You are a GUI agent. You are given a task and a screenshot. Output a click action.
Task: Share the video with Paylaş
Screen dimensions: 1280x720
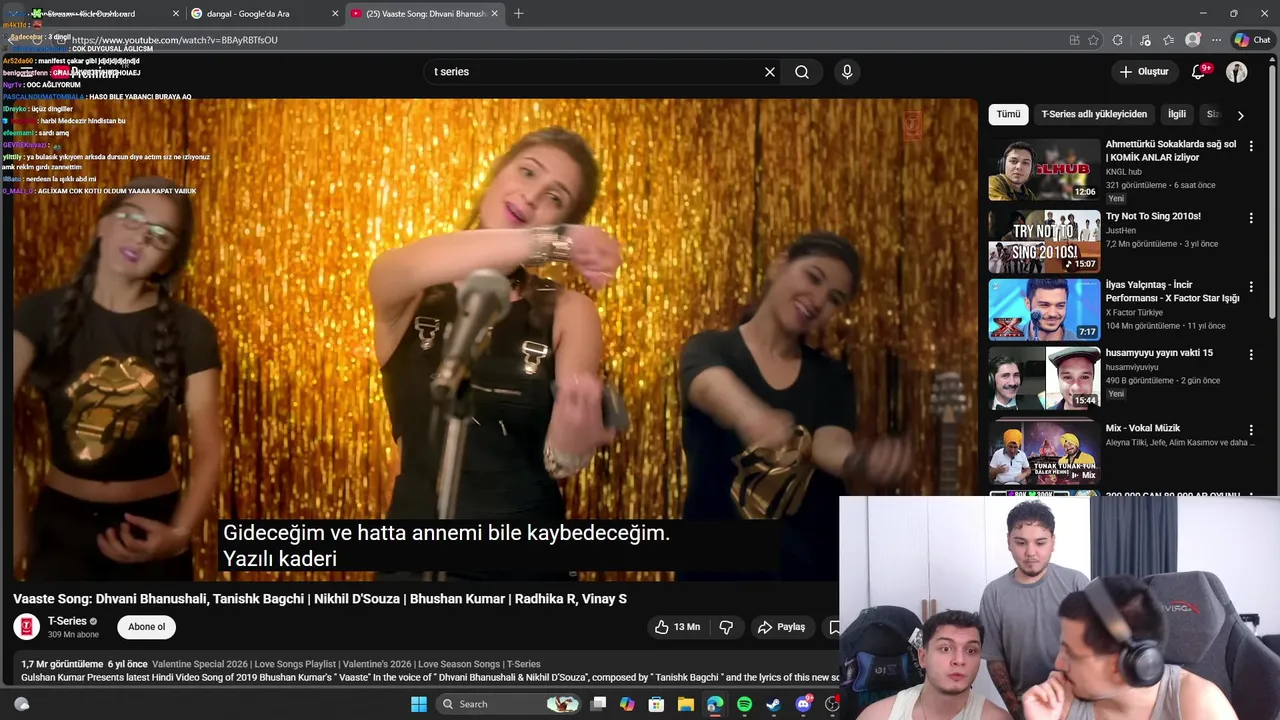point(781,627)
